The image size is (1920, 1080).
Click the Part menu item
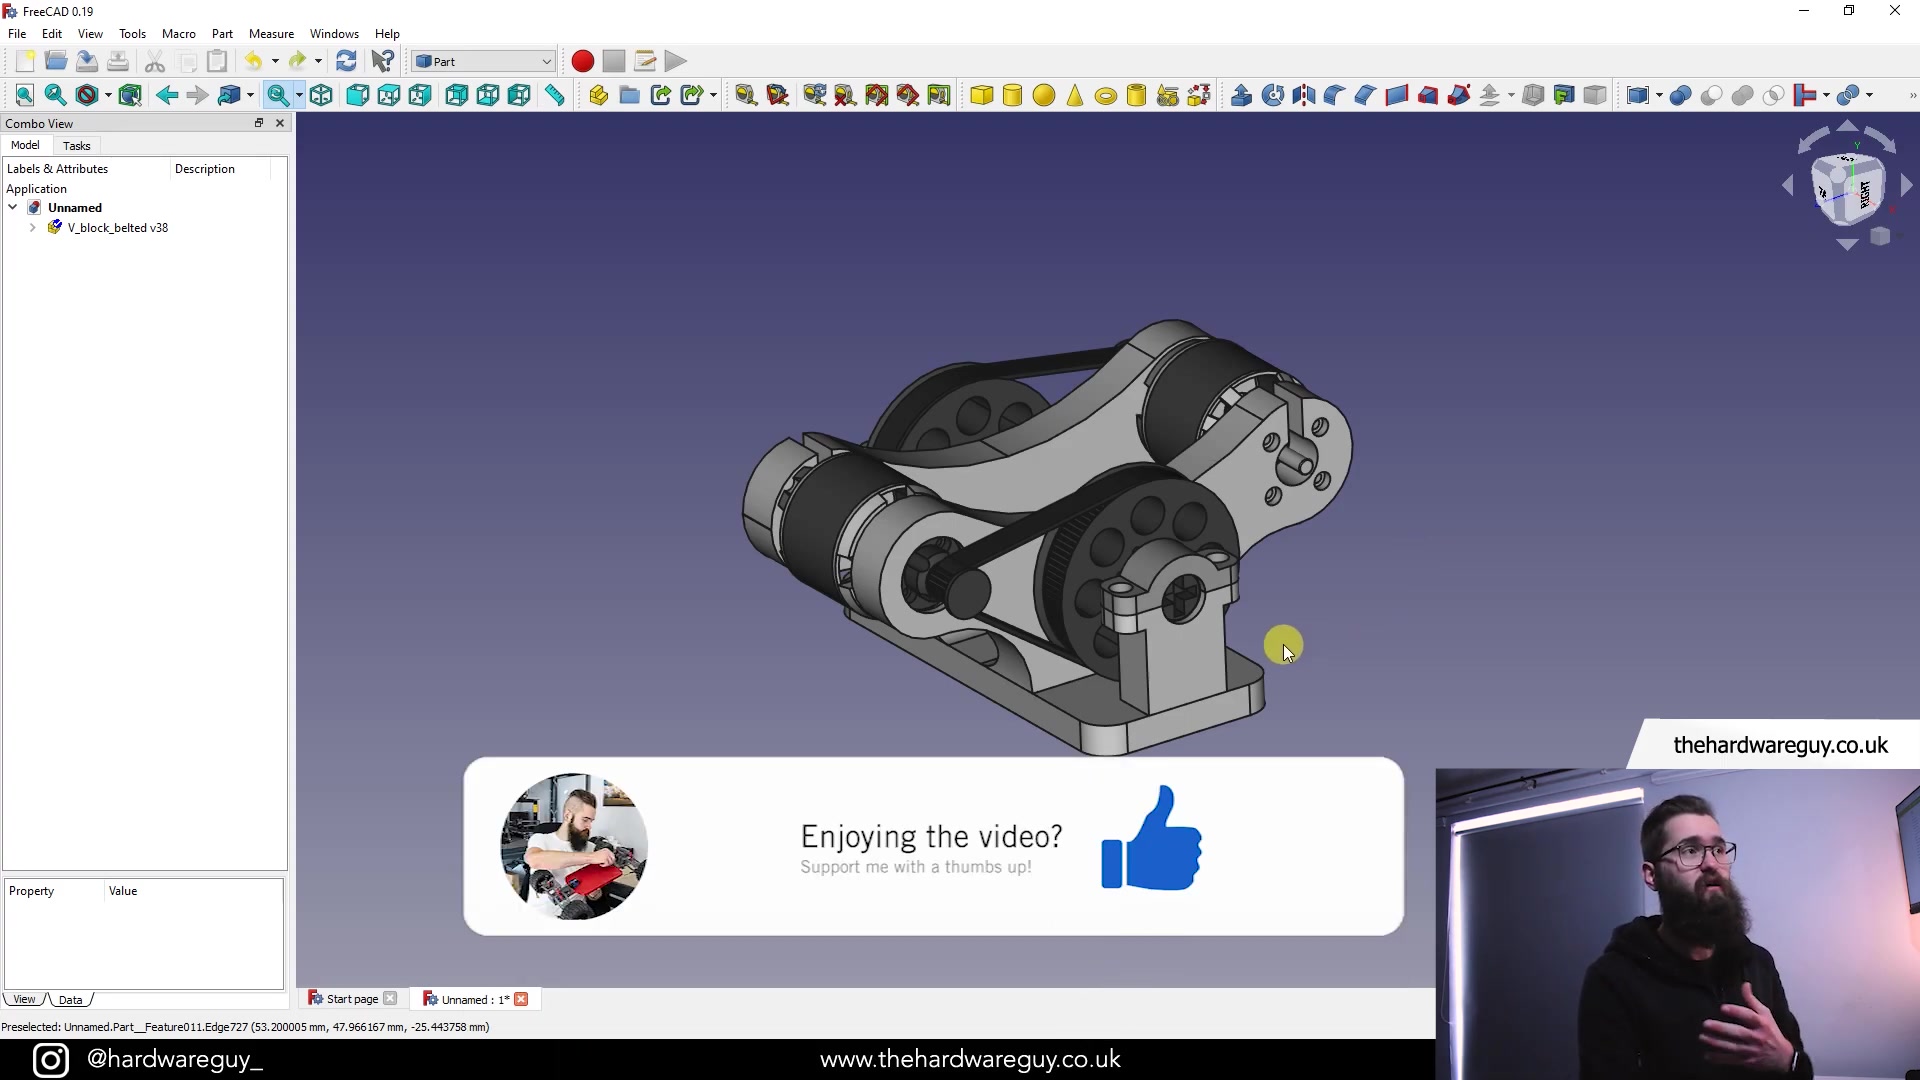[x=220, y=33]
